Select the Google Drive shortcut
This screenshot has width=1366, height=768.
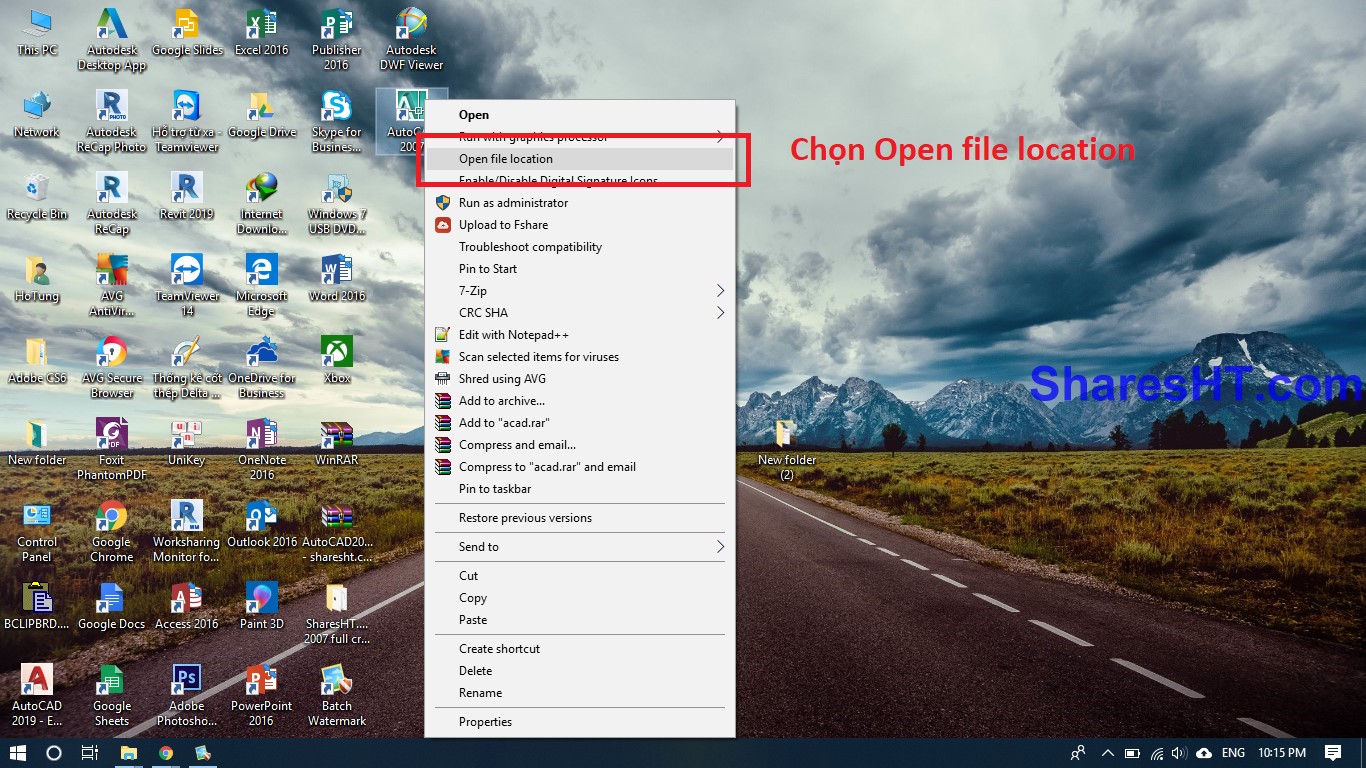pyautogui.click(x=262, y=115)
